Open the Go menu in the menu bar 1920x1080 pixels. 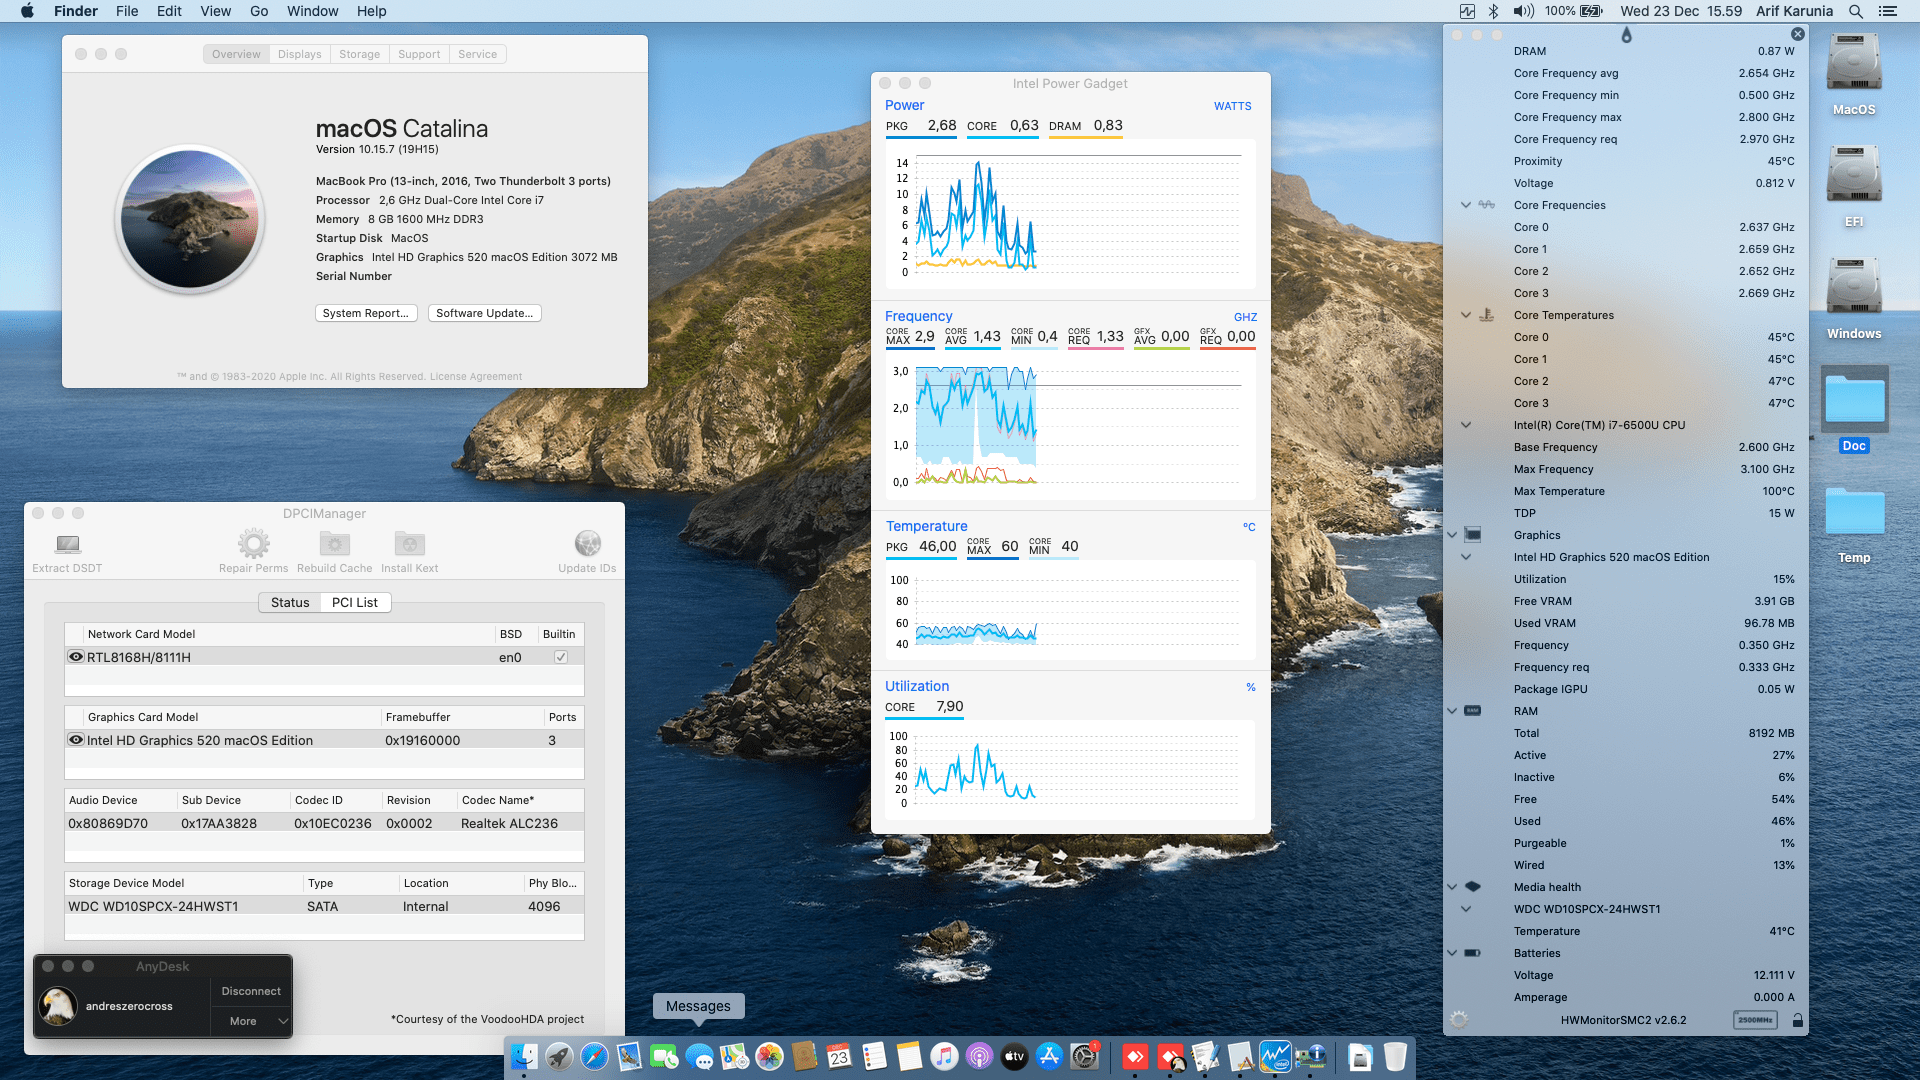click(x=258, y=11)
